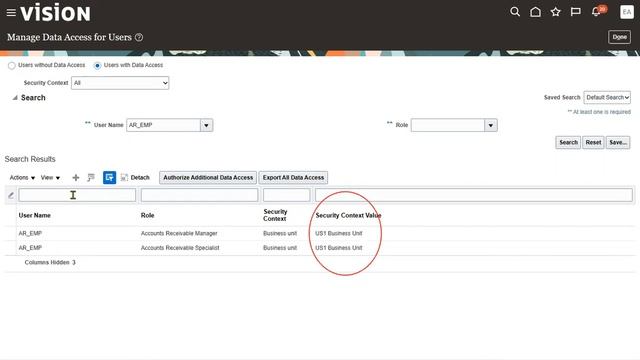Click the Columns Hidden 3 text
Viewport: 640px width, 360px height.
point(50,262)
